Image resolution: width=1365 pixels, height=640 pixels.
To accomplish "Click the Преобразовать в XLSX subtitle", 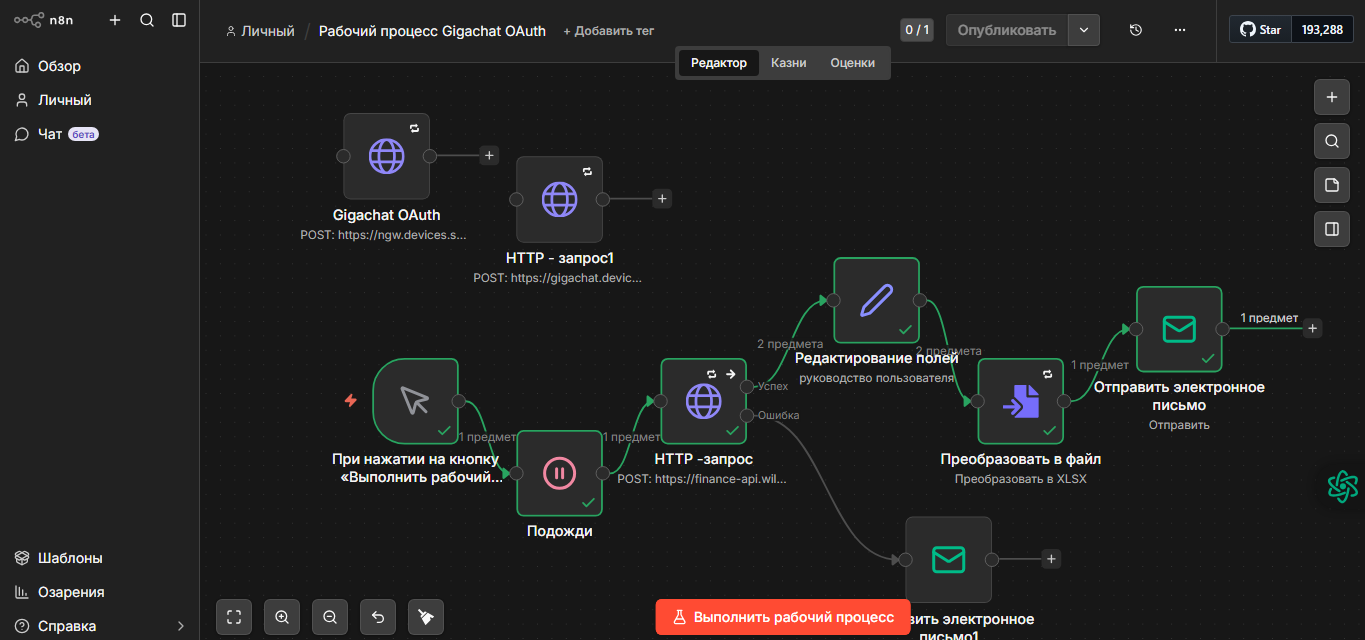I will click(1020, 479).
